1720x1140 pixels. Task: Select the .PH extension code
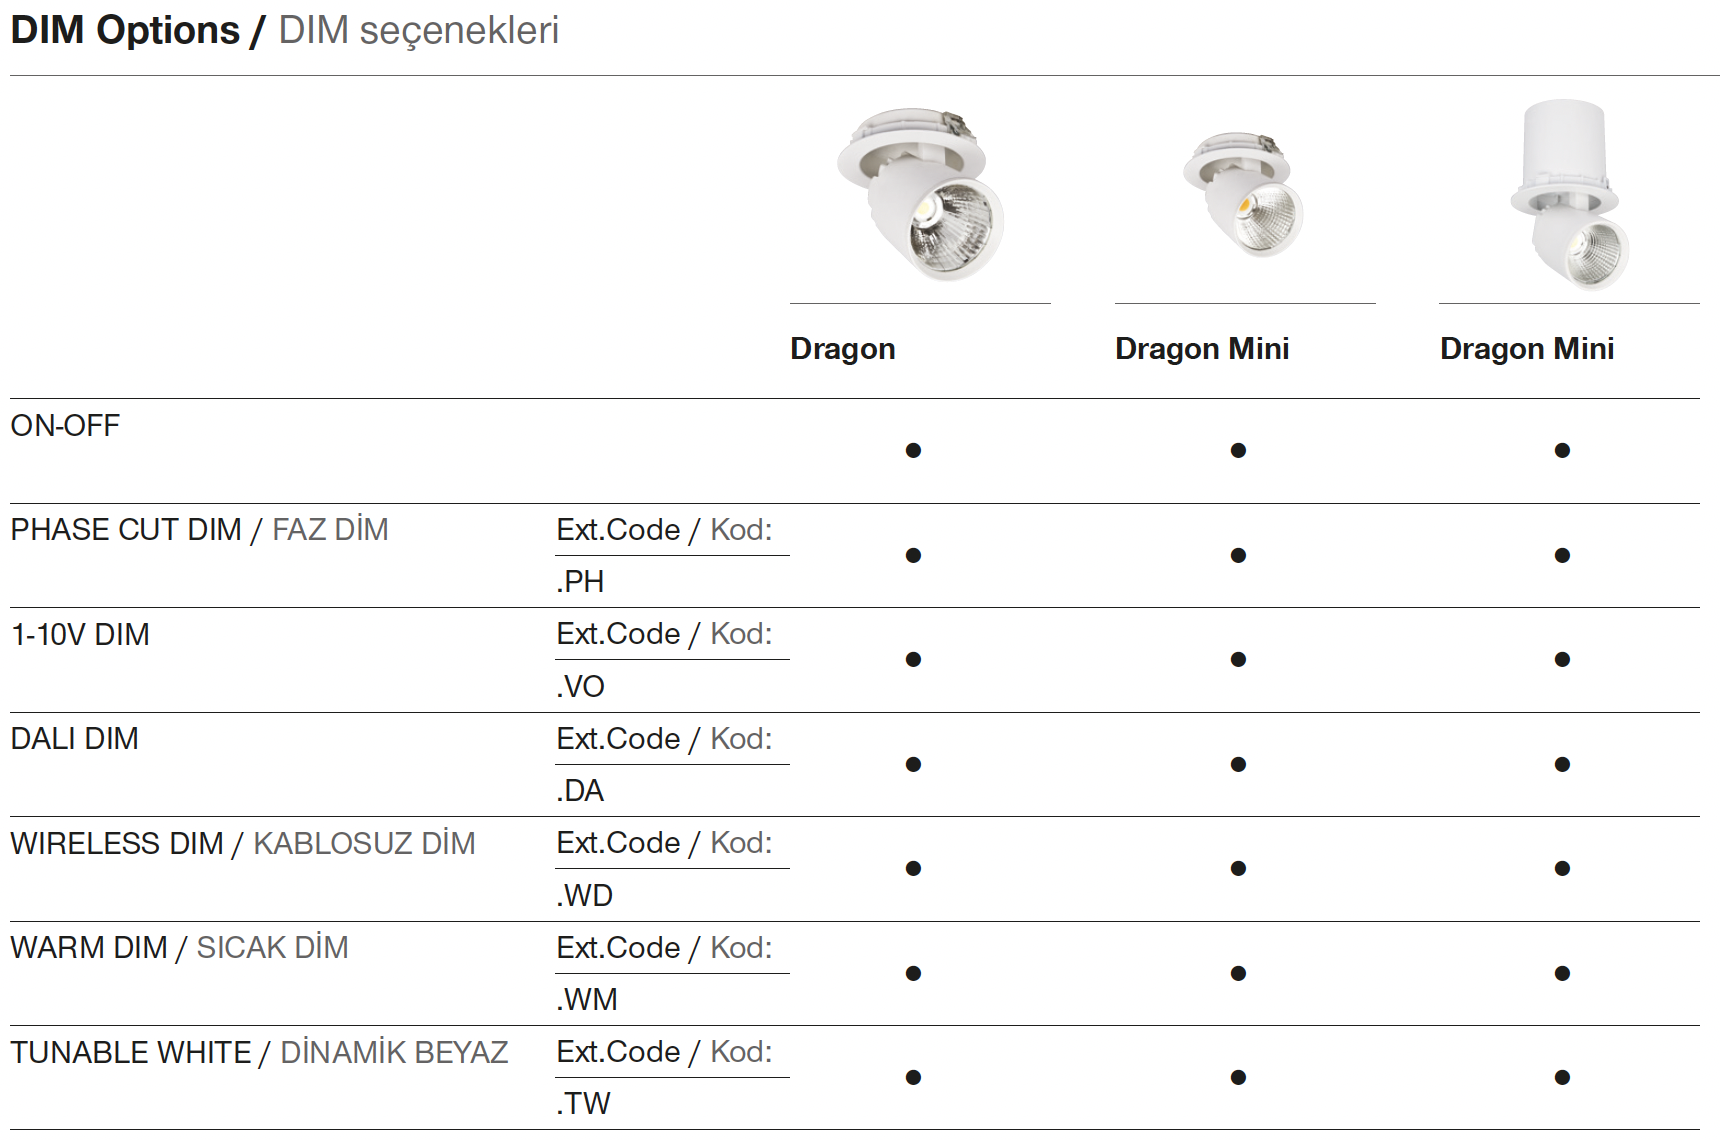580,582
